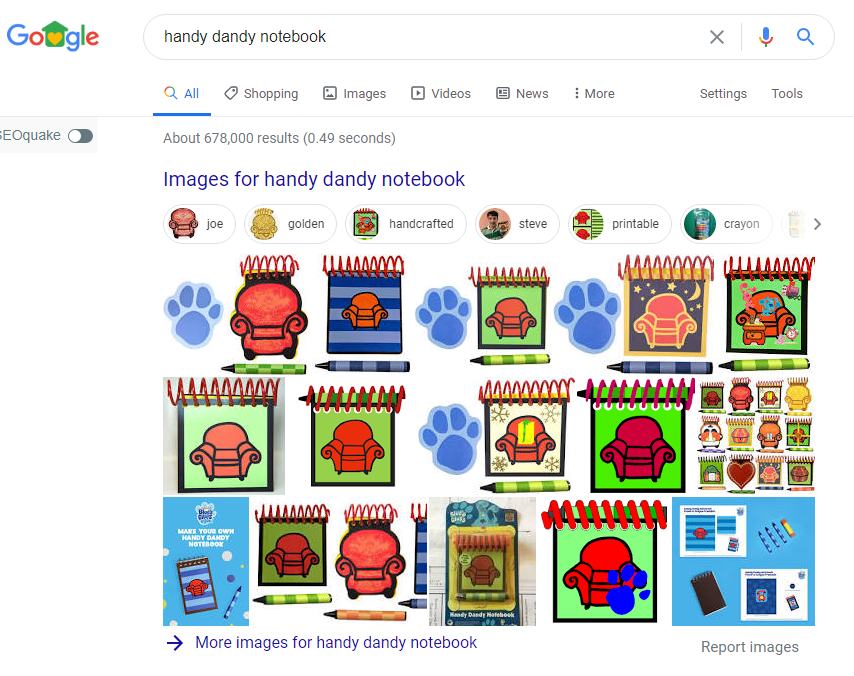
Task: Select the 'golden' image filter chip
Action: pyautogui.click(x=290, y=223)
